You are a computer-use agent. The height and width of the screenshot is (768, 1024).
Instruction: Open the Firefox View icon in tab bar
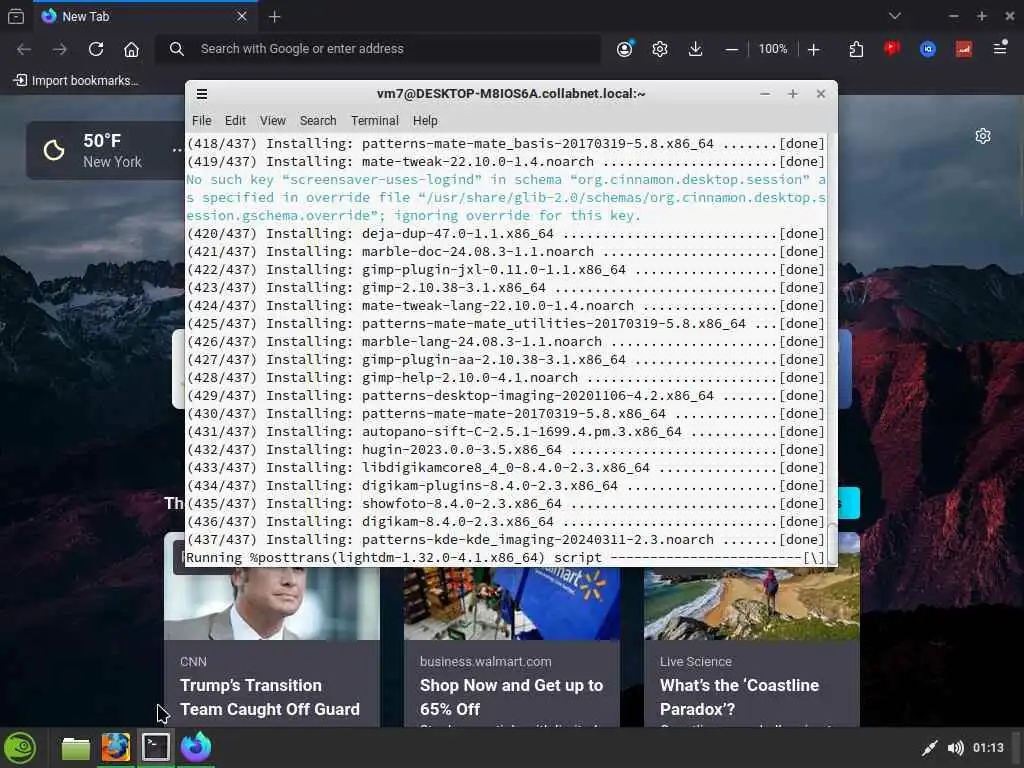[16, 16]
